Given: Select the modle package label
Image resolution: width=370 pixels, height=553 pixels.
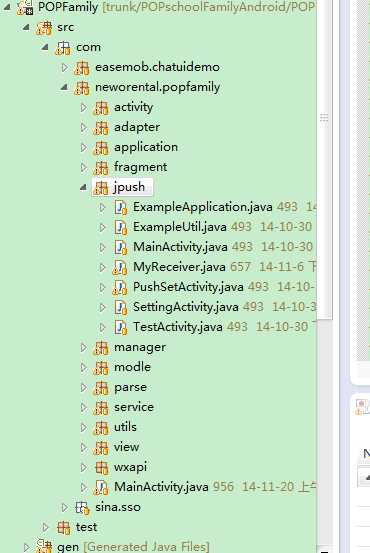Looking at the screenshot, I should pyautogui.click(x=132, y=367).
